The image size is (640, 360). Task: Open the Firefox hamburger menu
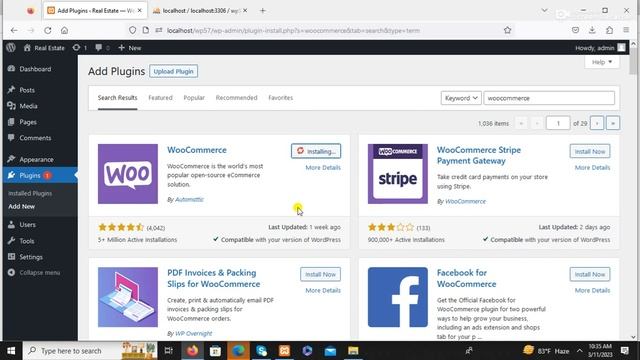pyautogui.click(x=626, y=30)
